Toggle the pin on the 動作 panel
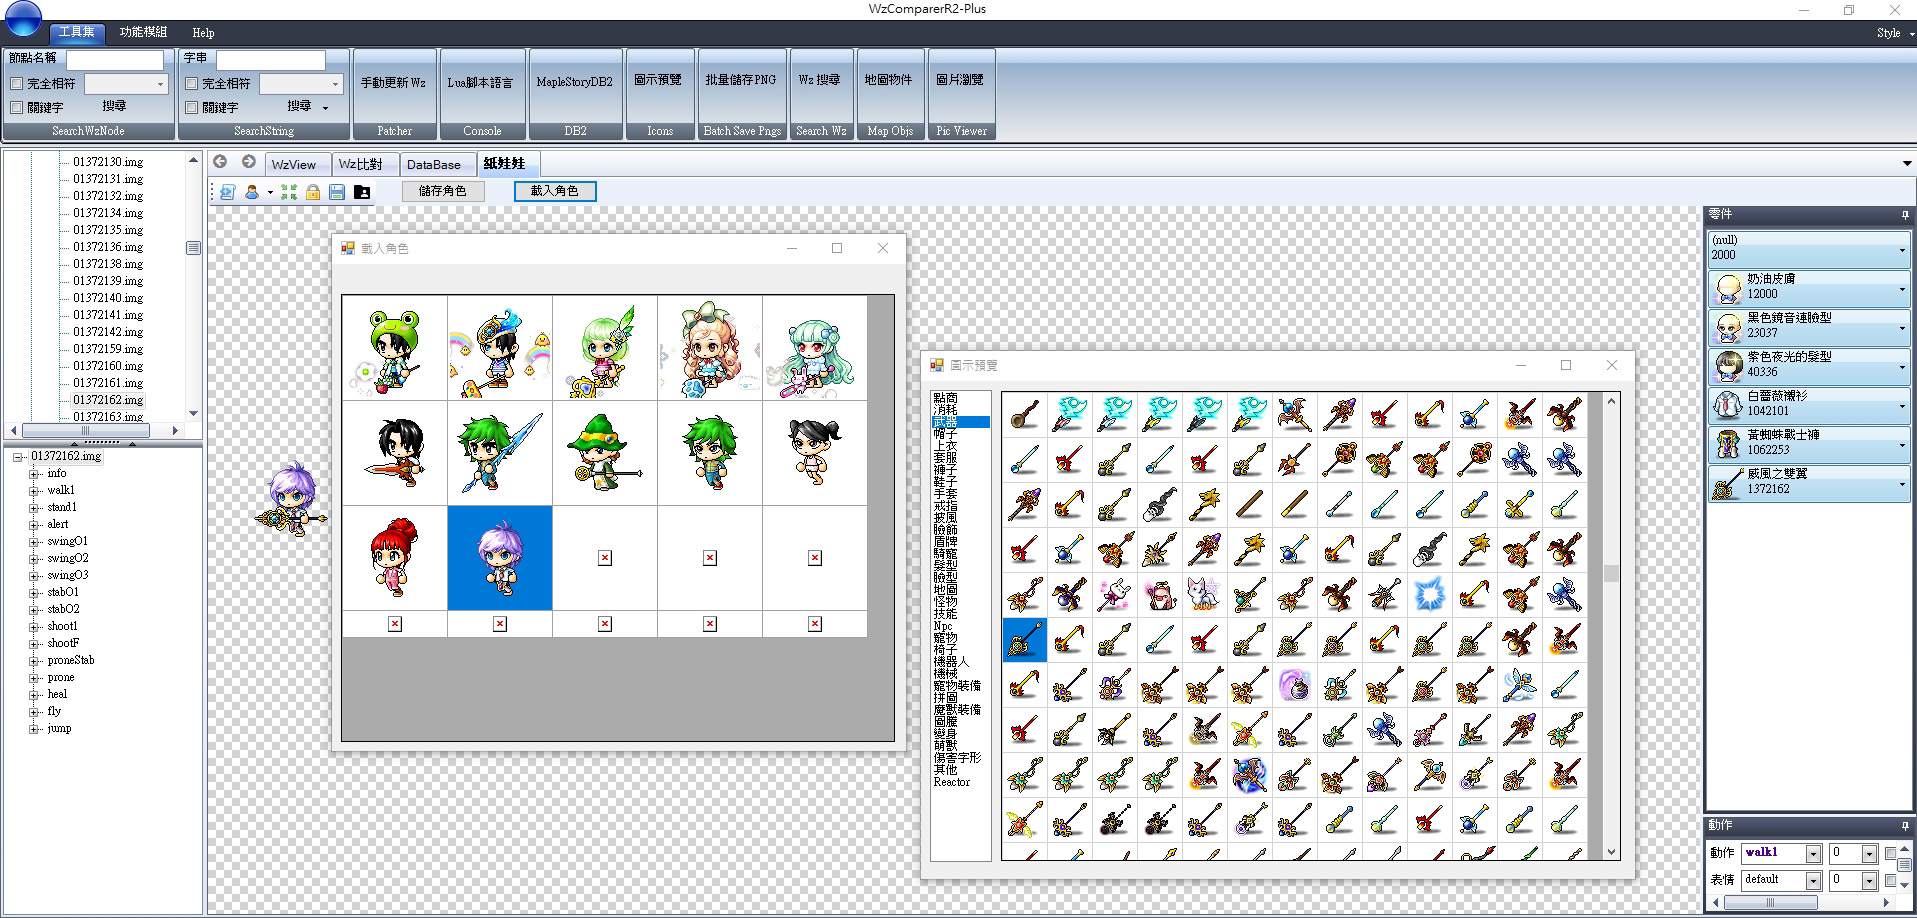The image size is (1917, 918). [x=1904, y=826]
